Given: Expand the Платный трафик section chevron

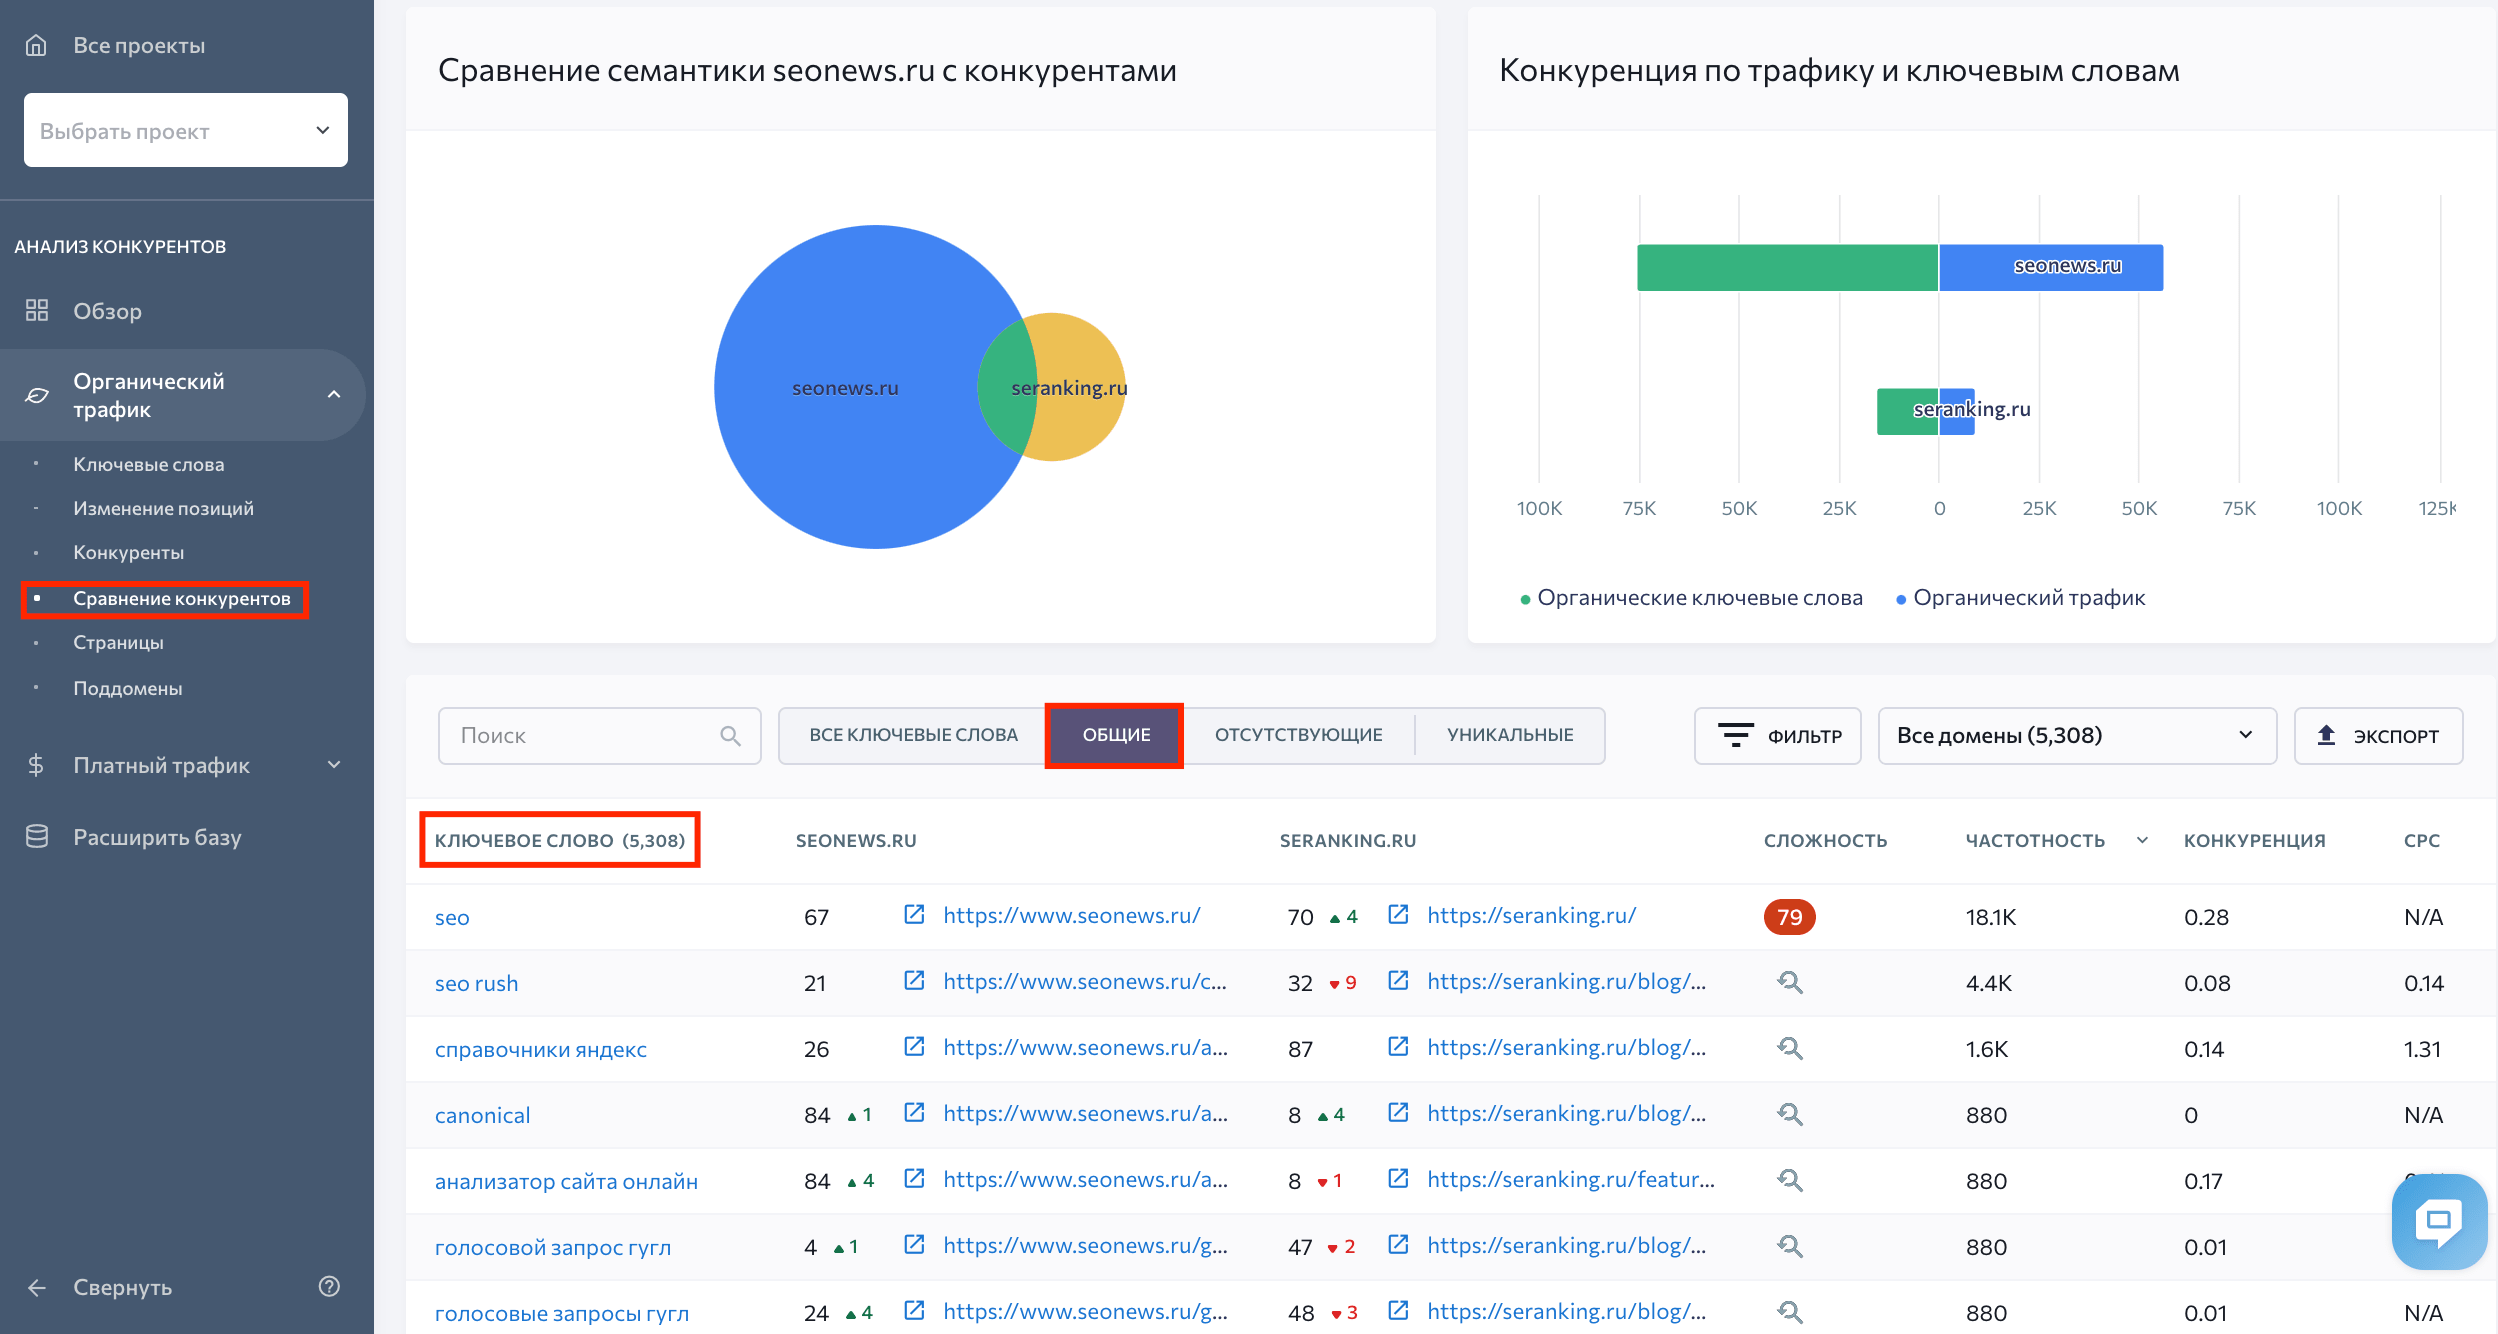Looking at the screenshot, I should [x=334, y=765].
